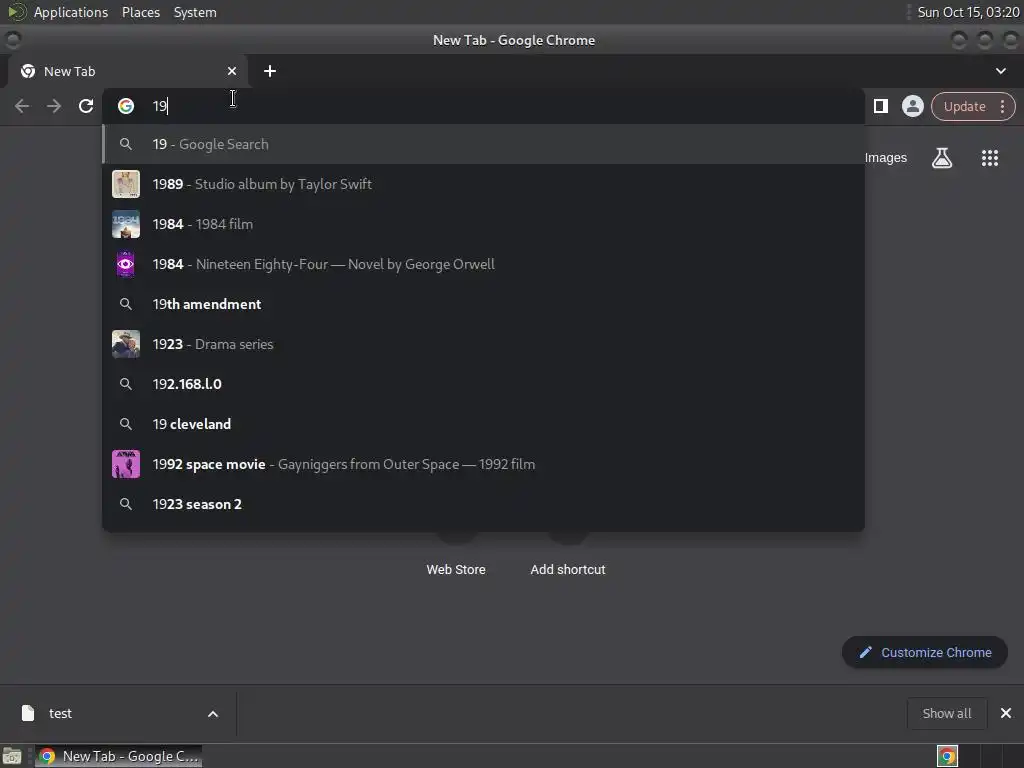Select the 1984 film thumbnail
Image resolution: width=1024 pixels, height=768 pixels.
point(126,224)
